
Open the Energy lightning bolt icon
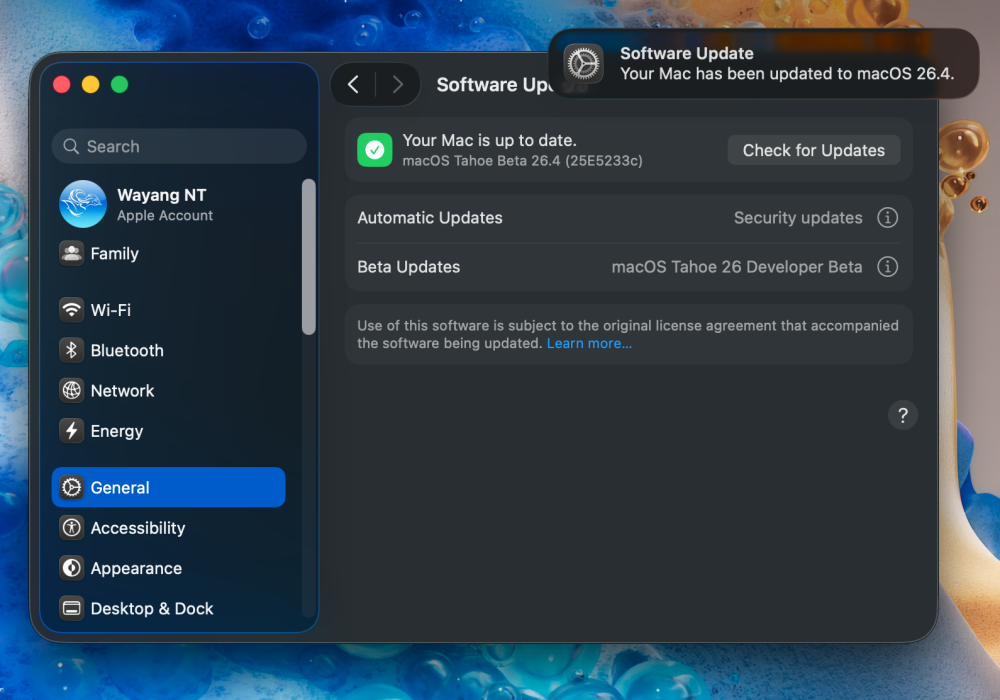click(x=71, y=431)
